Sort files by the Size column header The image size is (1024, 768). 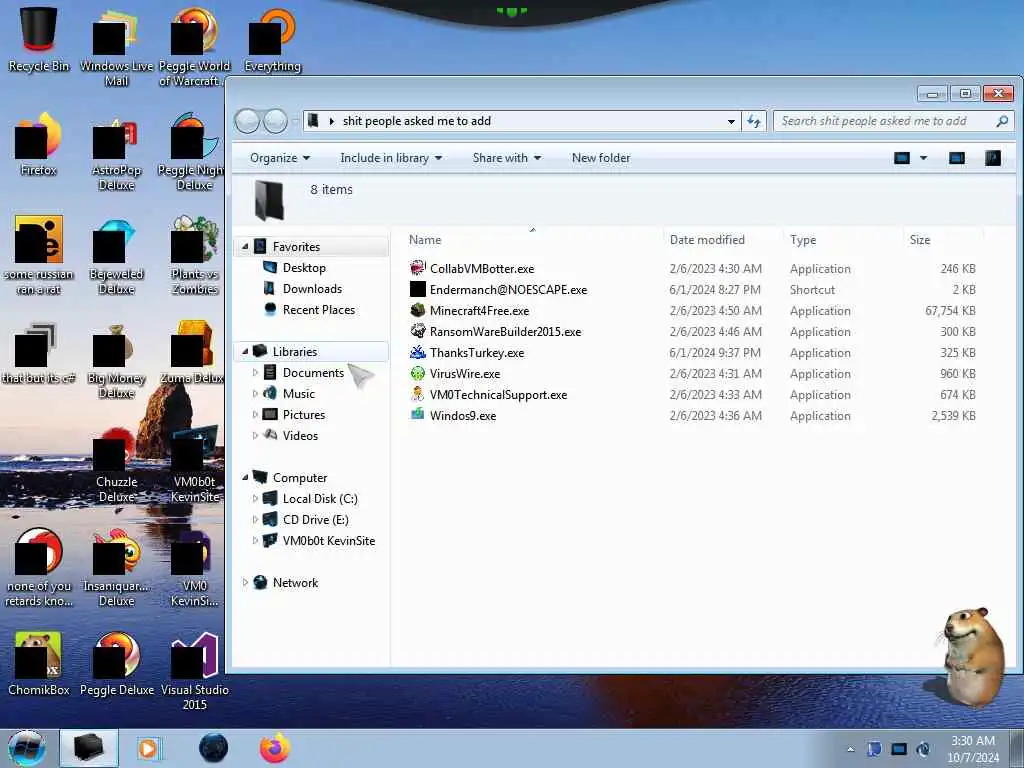[943, 240]
